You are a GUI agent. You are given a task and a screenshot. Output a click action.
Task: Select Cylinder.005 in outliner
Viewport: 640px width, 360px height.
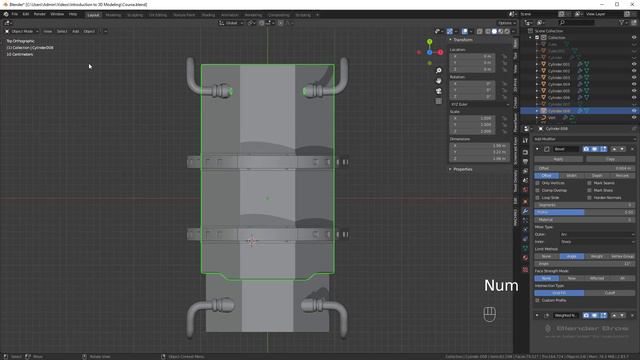(559, 91)
